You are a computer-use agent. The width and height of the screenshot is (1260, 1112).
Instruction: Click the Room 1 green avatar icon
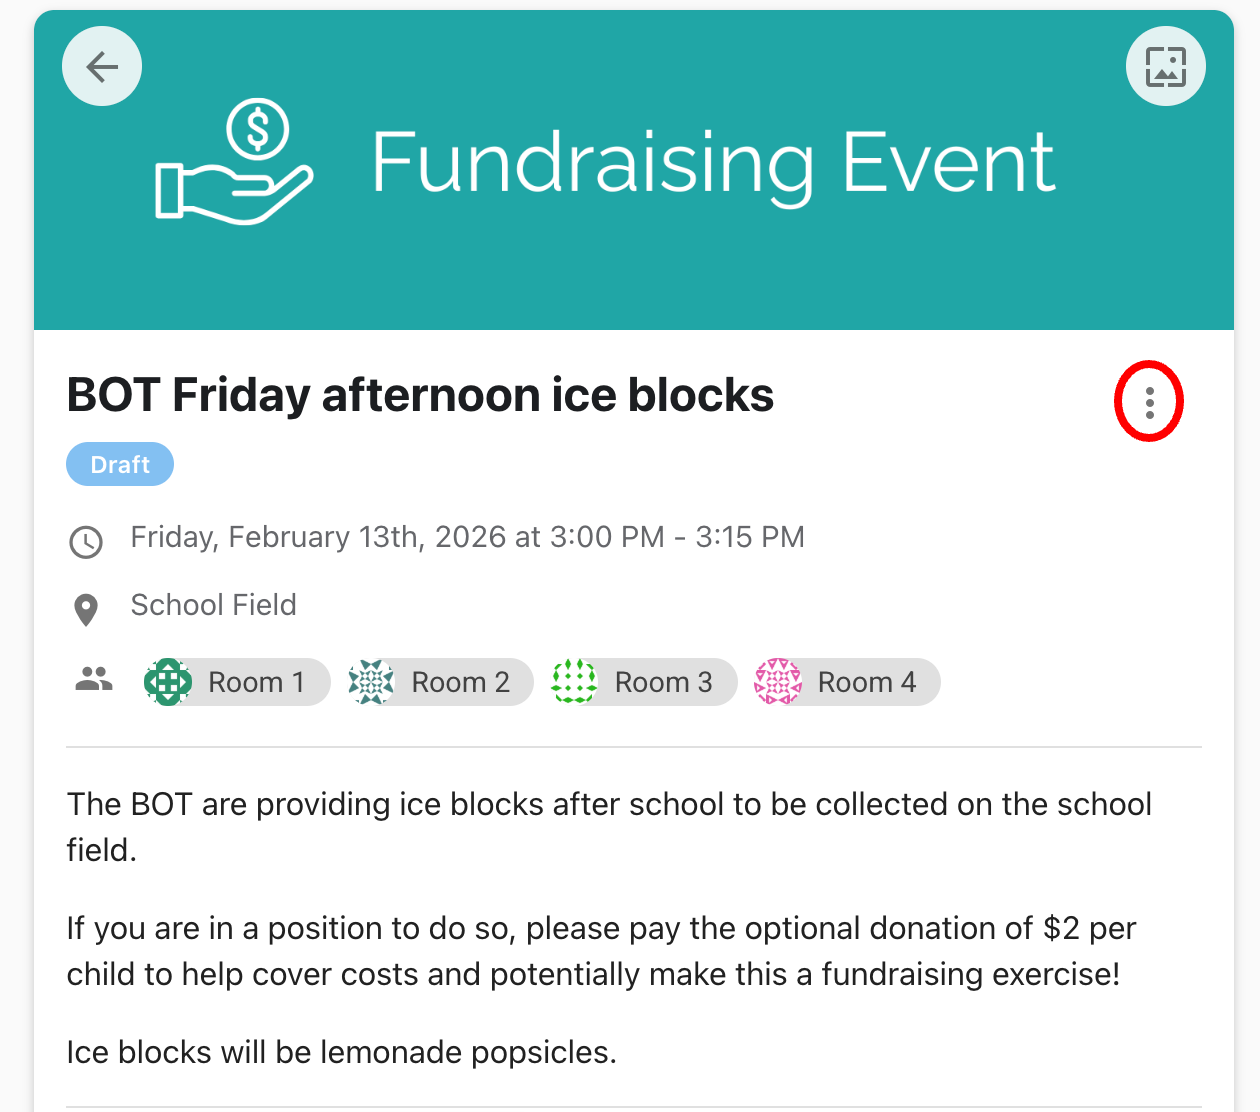point(168,682)
